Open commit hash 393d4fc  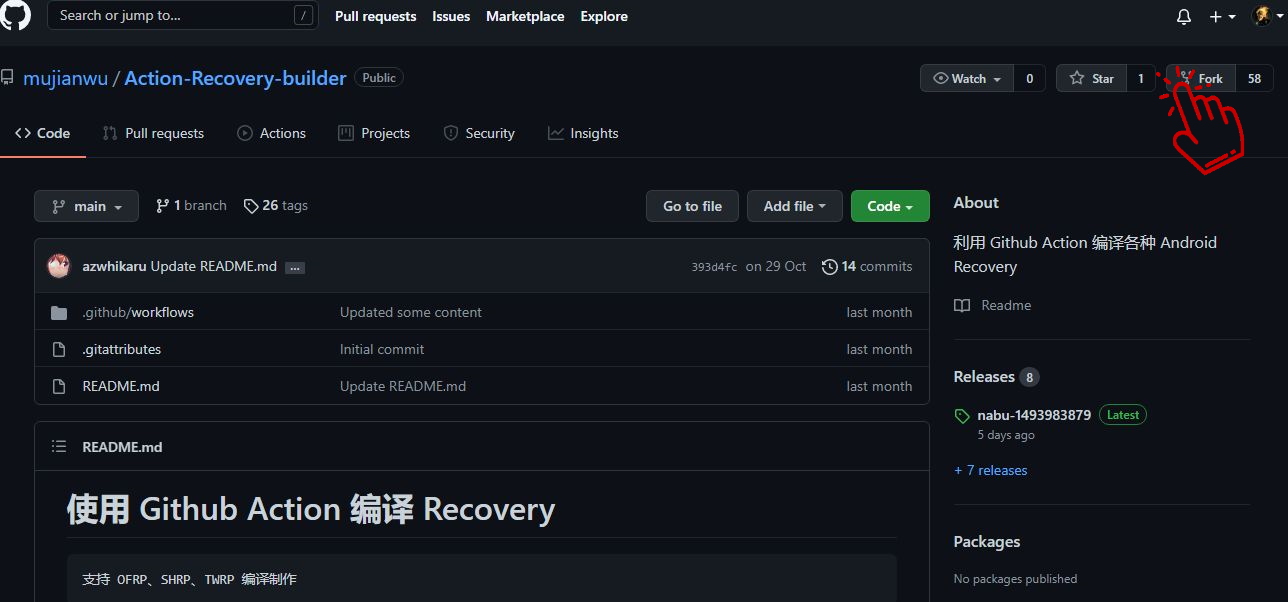(x=714, y=267)
